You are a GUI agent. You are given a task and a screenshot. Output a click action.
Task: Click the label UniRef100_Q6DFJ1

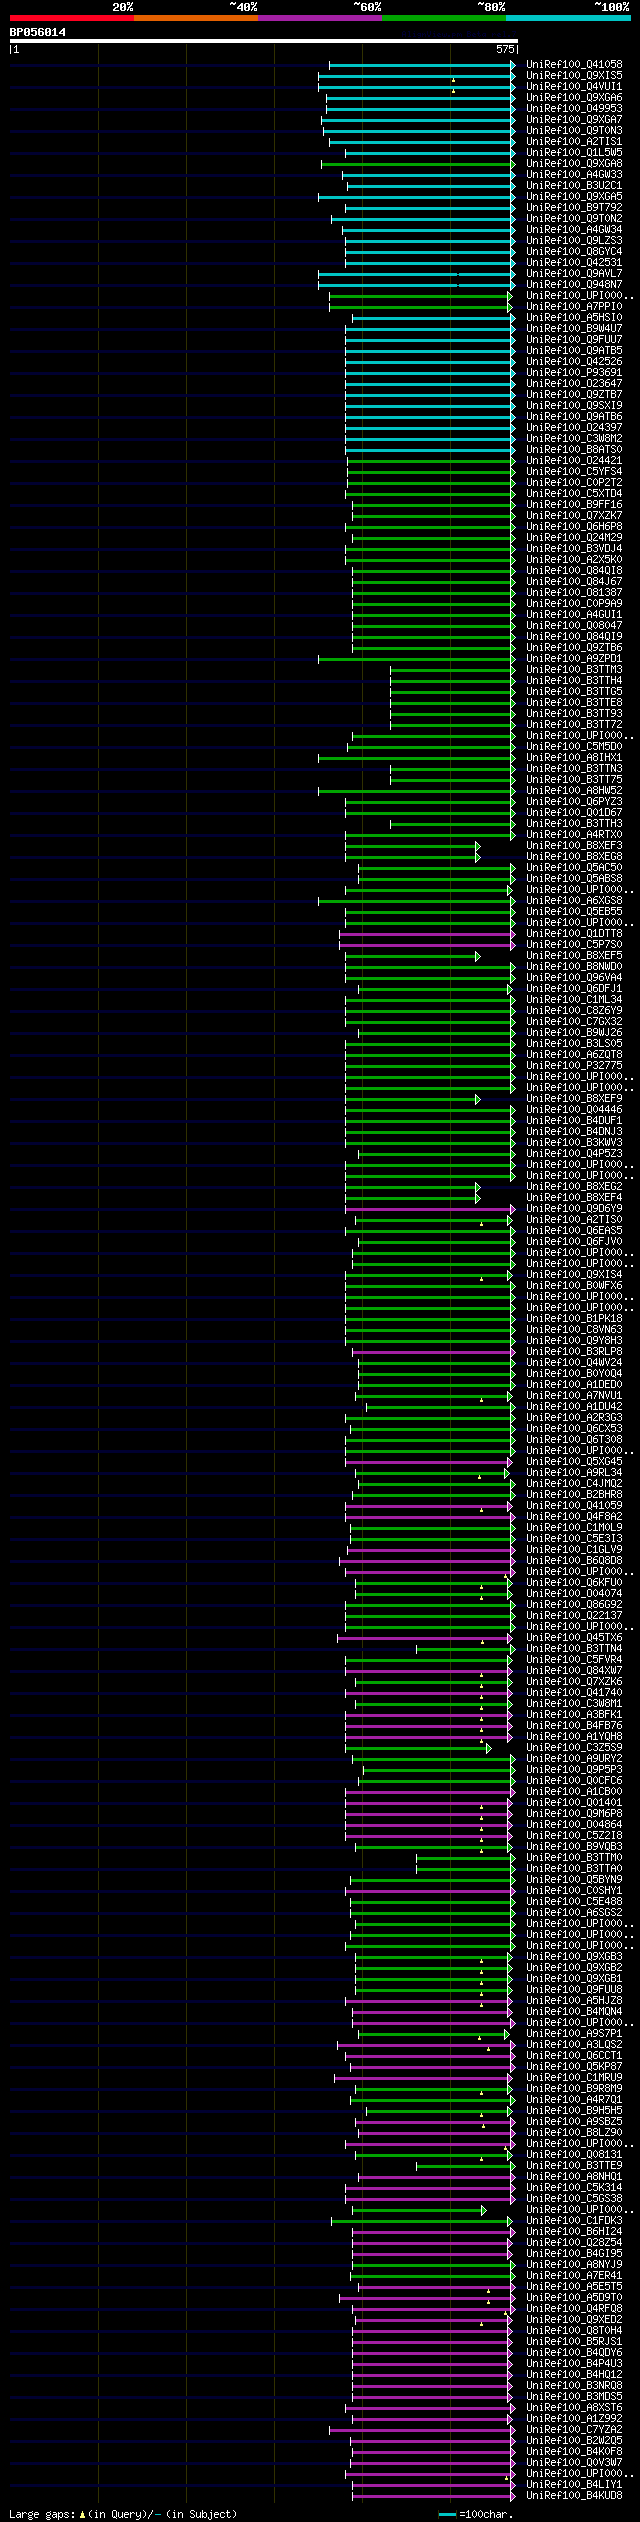[x=574, y=989]
